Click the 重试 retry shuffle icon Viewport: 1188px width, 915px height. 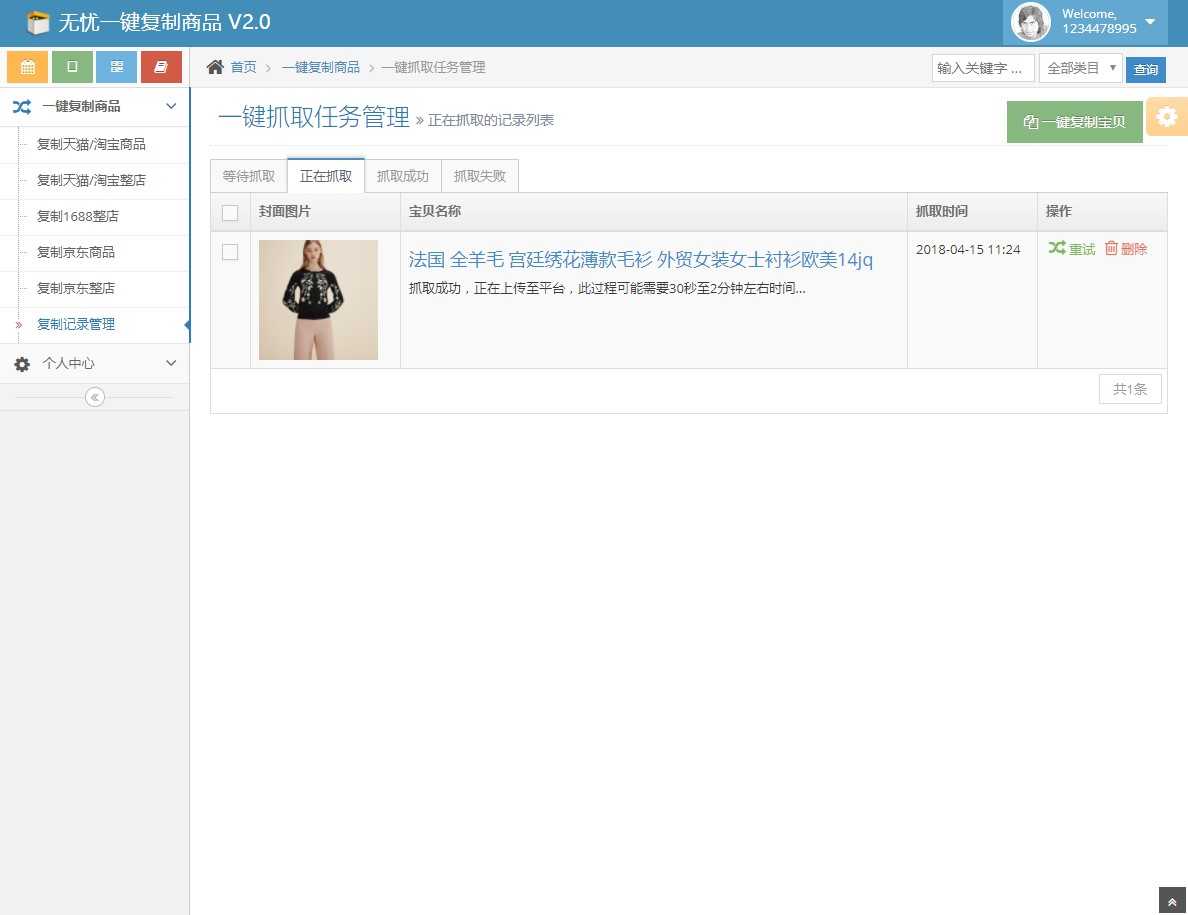[1057, 248]
